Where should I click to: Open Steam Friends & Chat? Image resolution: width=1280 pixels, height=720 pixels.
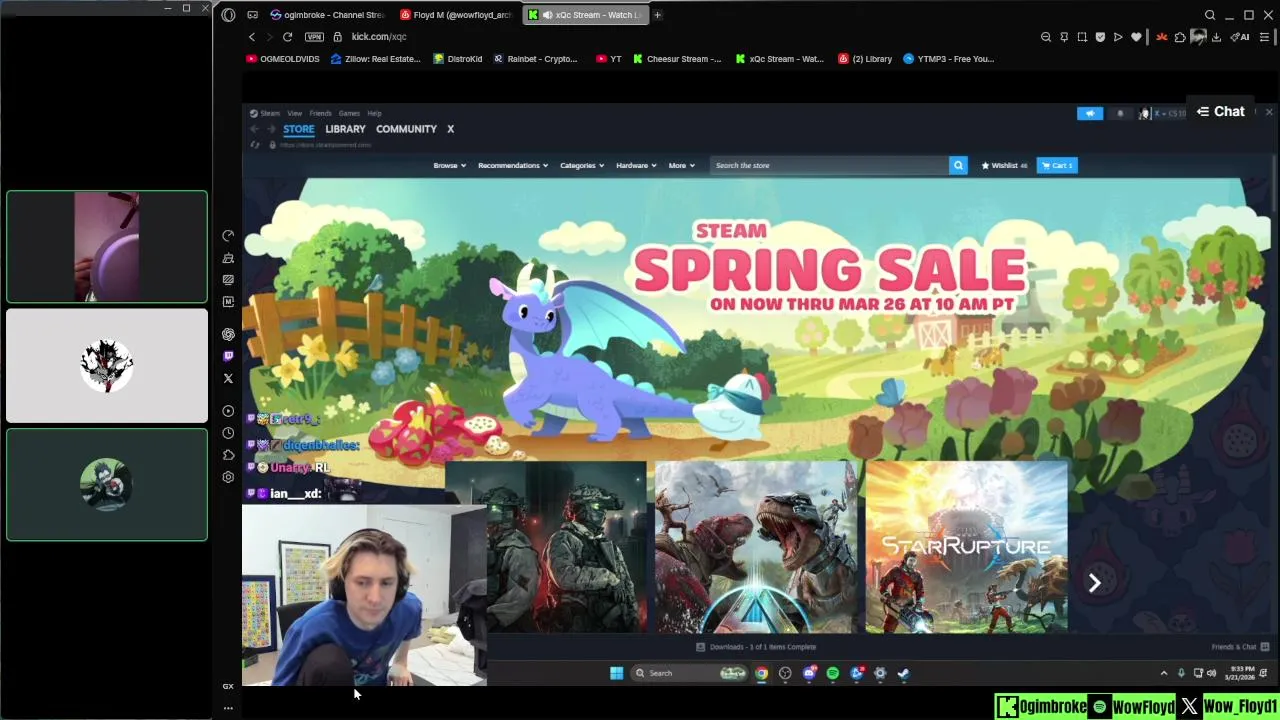(x=1240, y=647)
